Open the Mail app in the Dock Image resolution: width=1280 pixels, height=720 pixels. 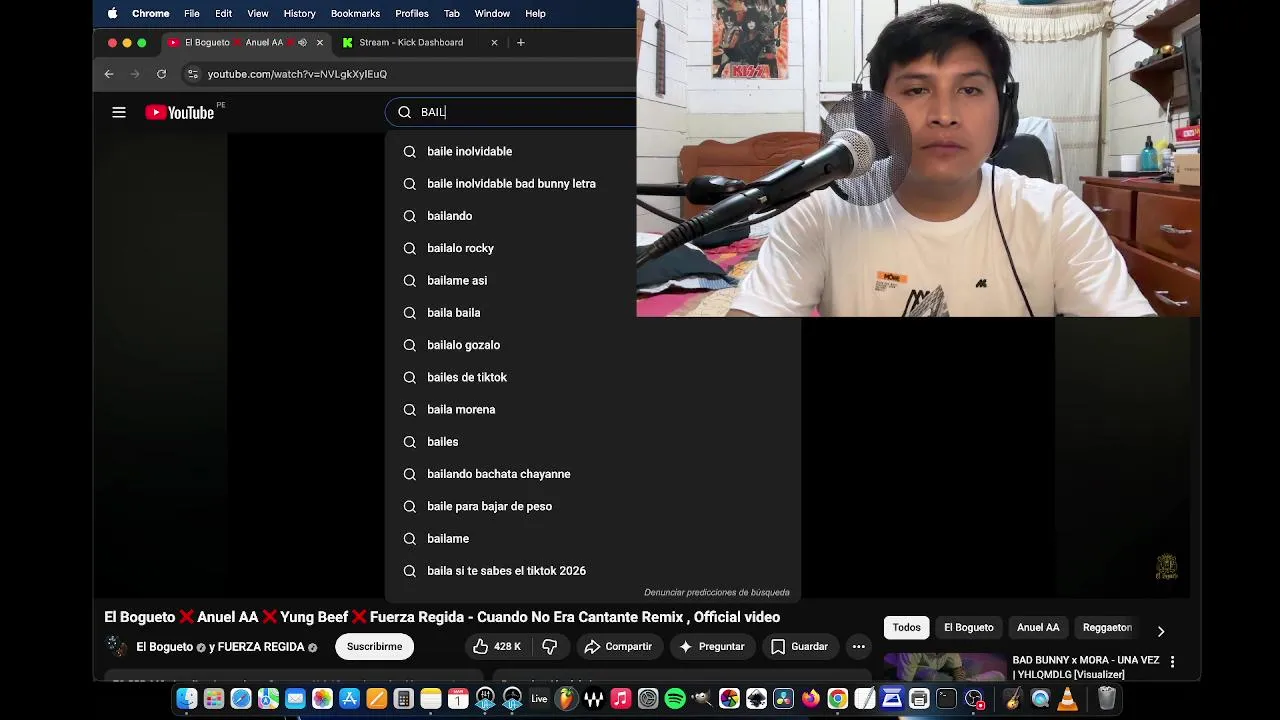tap(295, 699)
